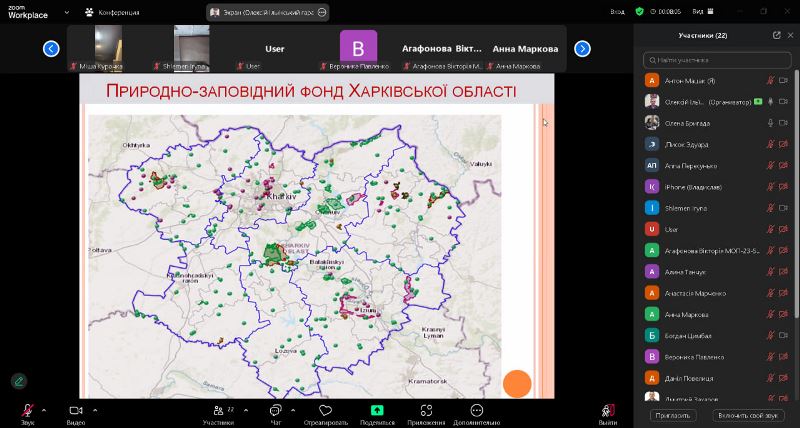Click the green annotation pencil icon
The width and height of the screenshot is (800, 428).
pyautogui.click(x=19, y=381)
